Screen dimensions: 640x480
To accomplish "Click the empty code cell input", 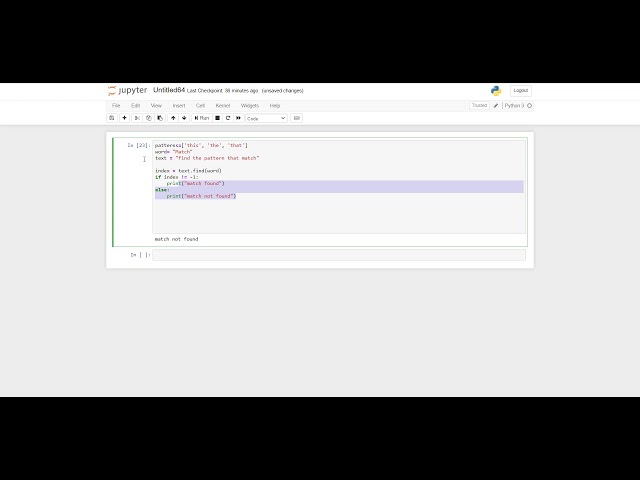I will 339,255.
